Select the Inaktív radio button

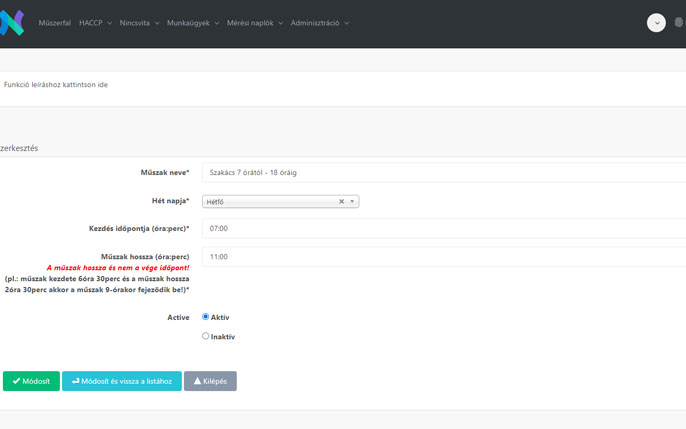(x=206, y=336)
